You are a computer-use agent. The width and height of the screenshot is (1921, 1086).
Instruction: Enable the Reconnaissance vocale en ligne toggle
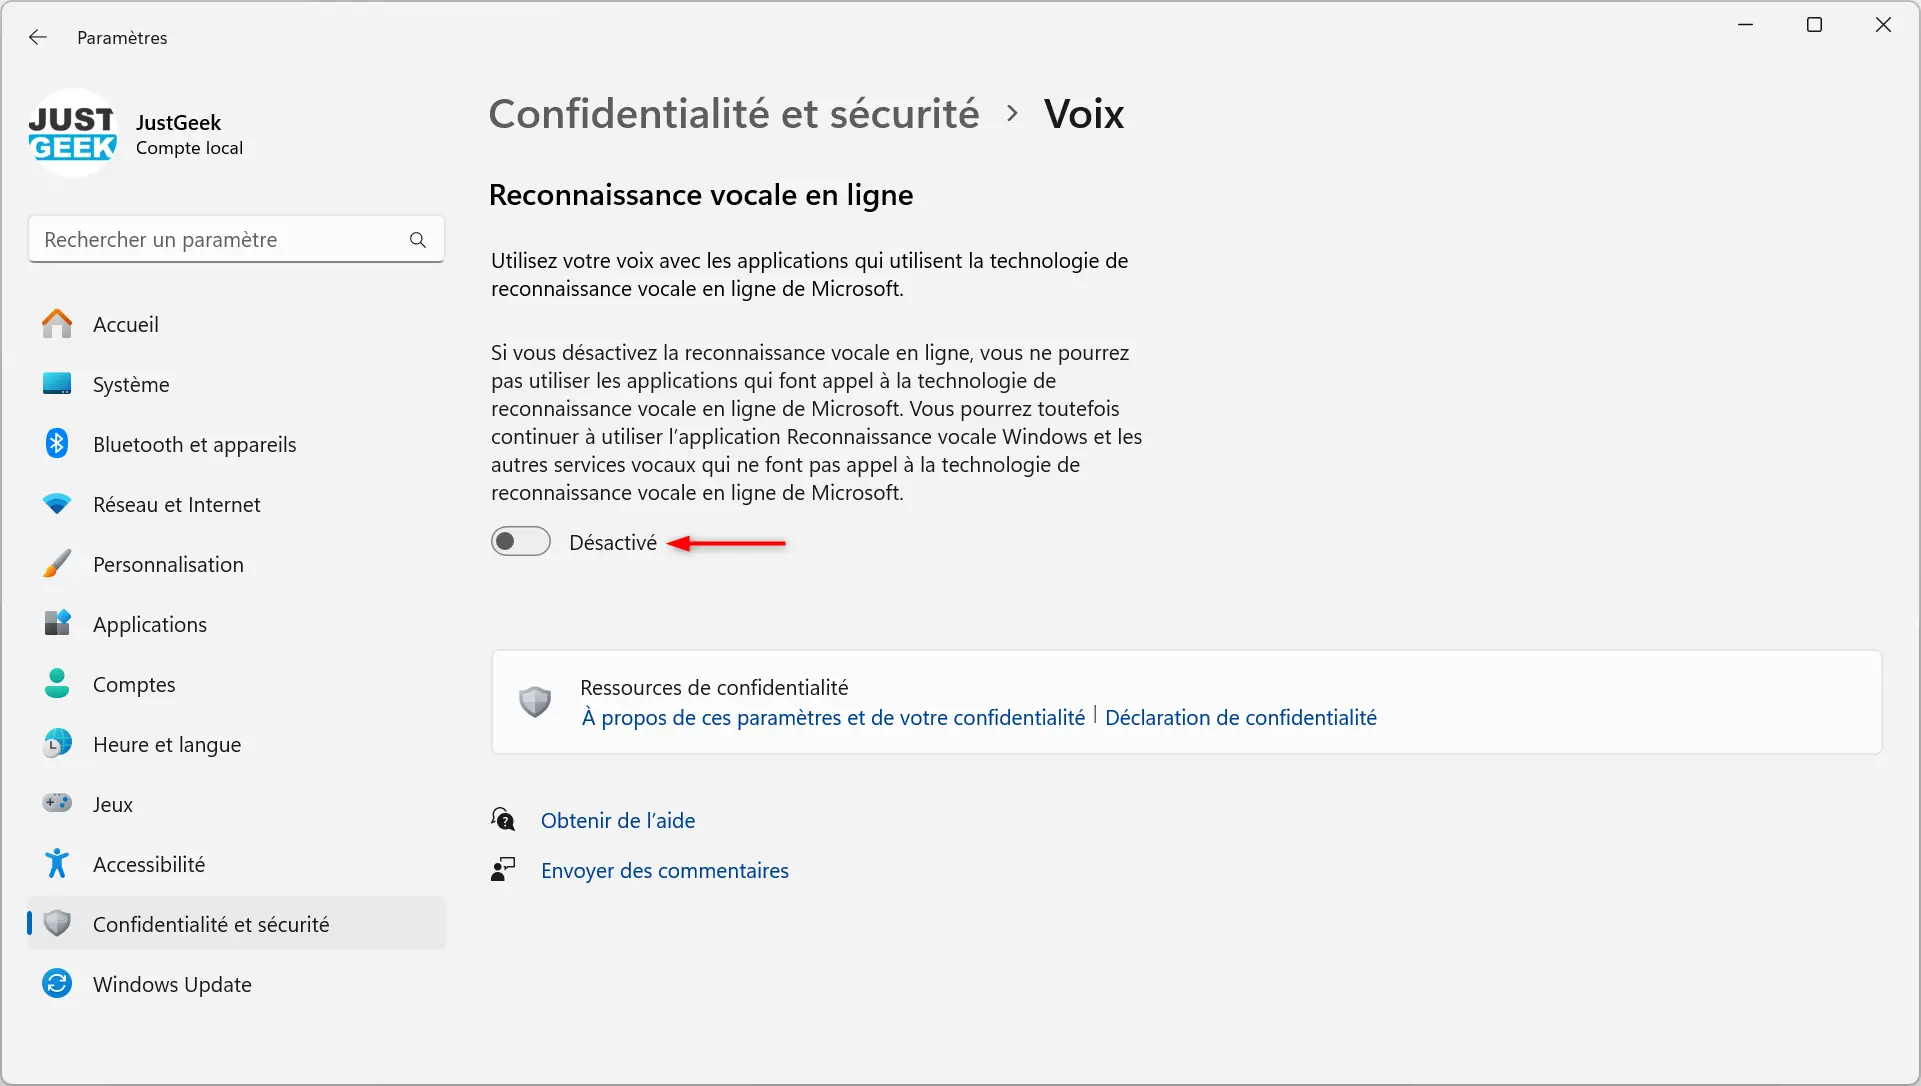coord(519,541)
